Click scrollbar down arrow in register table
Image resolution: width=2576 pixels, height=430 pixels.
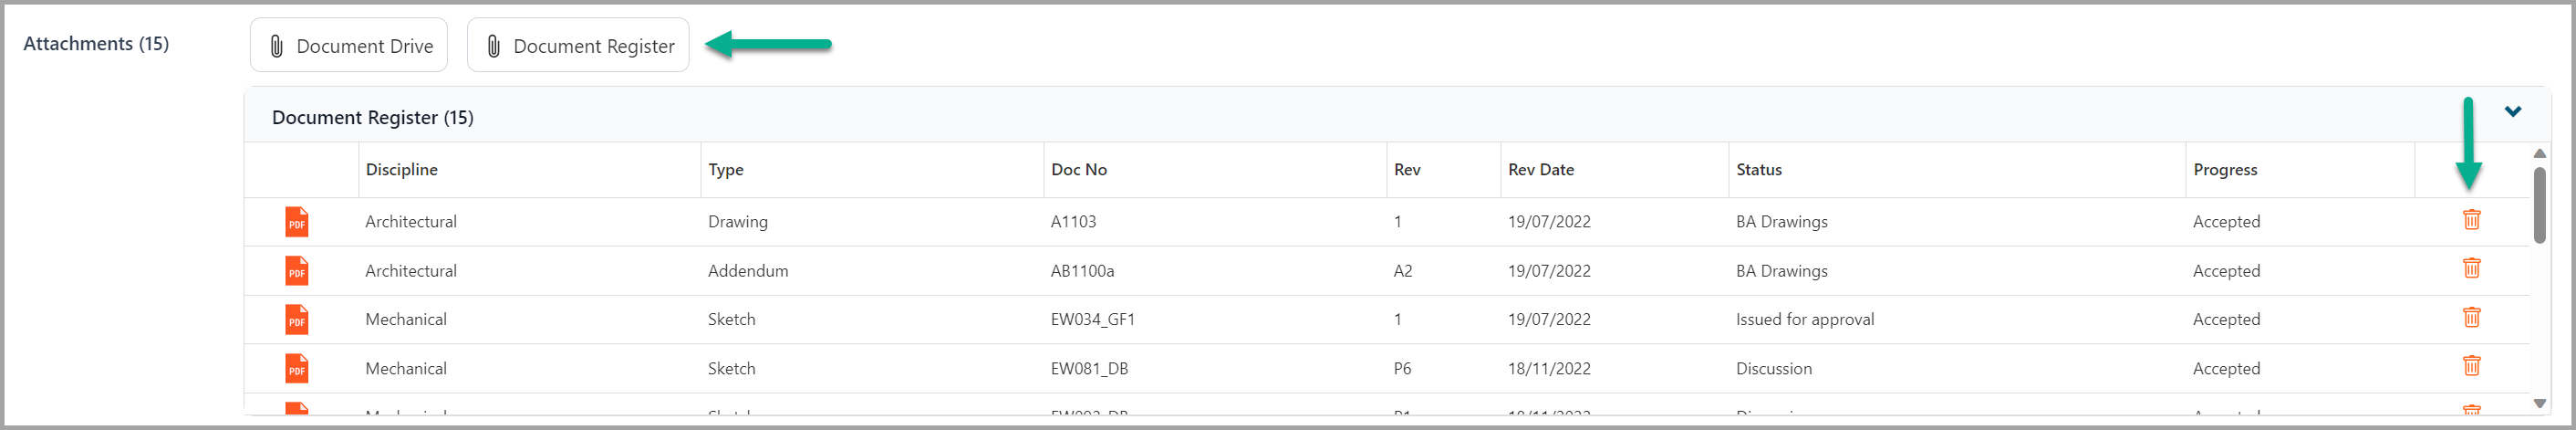[x=2540, y=404]
